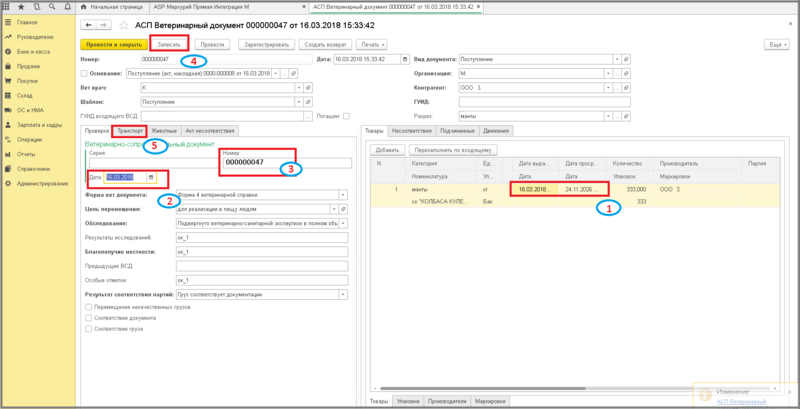Open calendar icon in VSD Дата field

click(151, 177)
